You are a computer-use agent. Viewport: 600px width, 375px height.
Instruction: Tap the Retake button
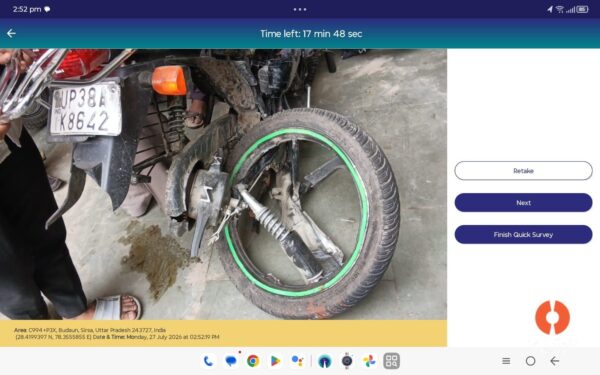[x=523, y=171]
